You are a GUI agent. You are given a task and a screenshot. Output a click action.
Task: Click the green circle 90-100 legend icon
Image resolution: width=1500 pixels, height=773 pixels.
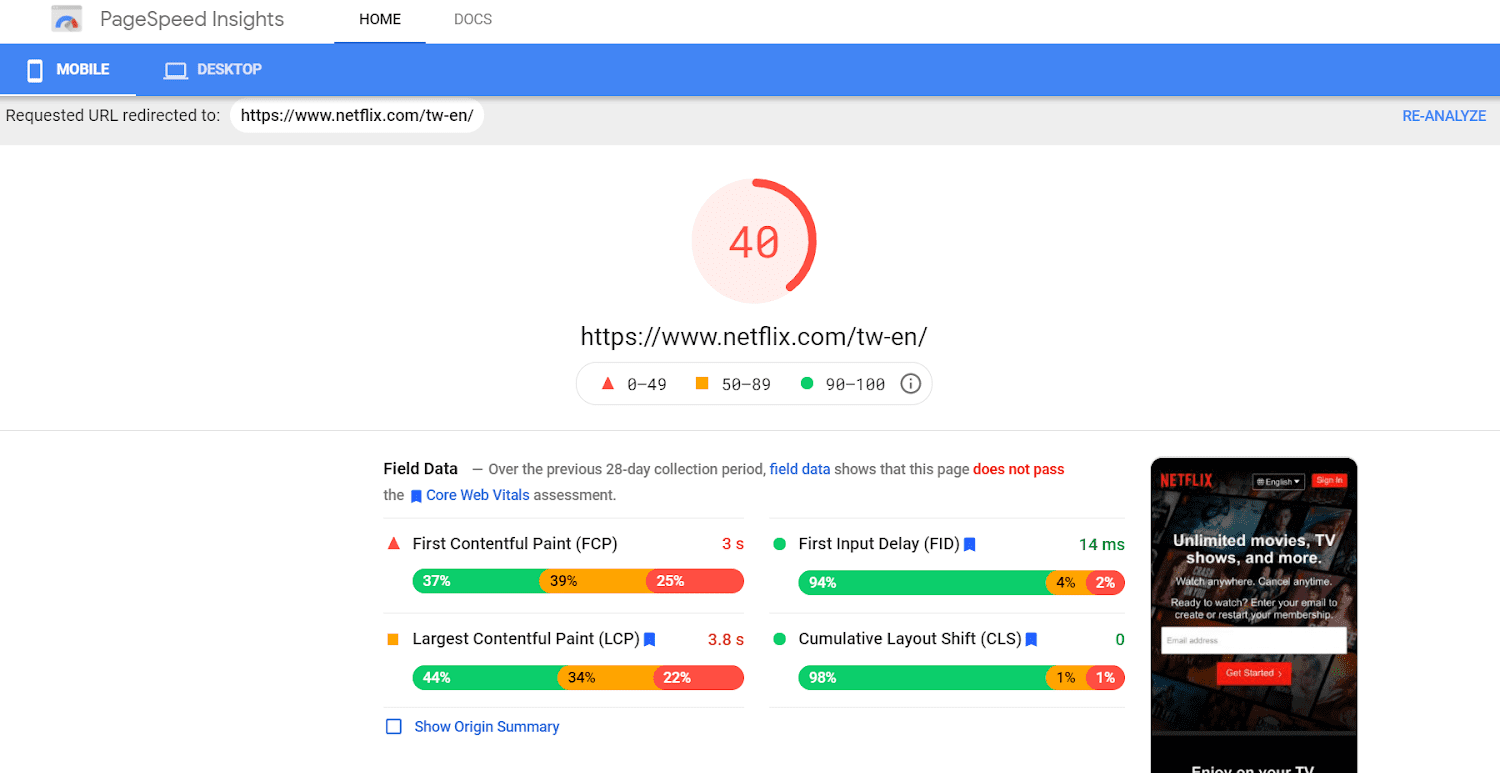[807, 383]
